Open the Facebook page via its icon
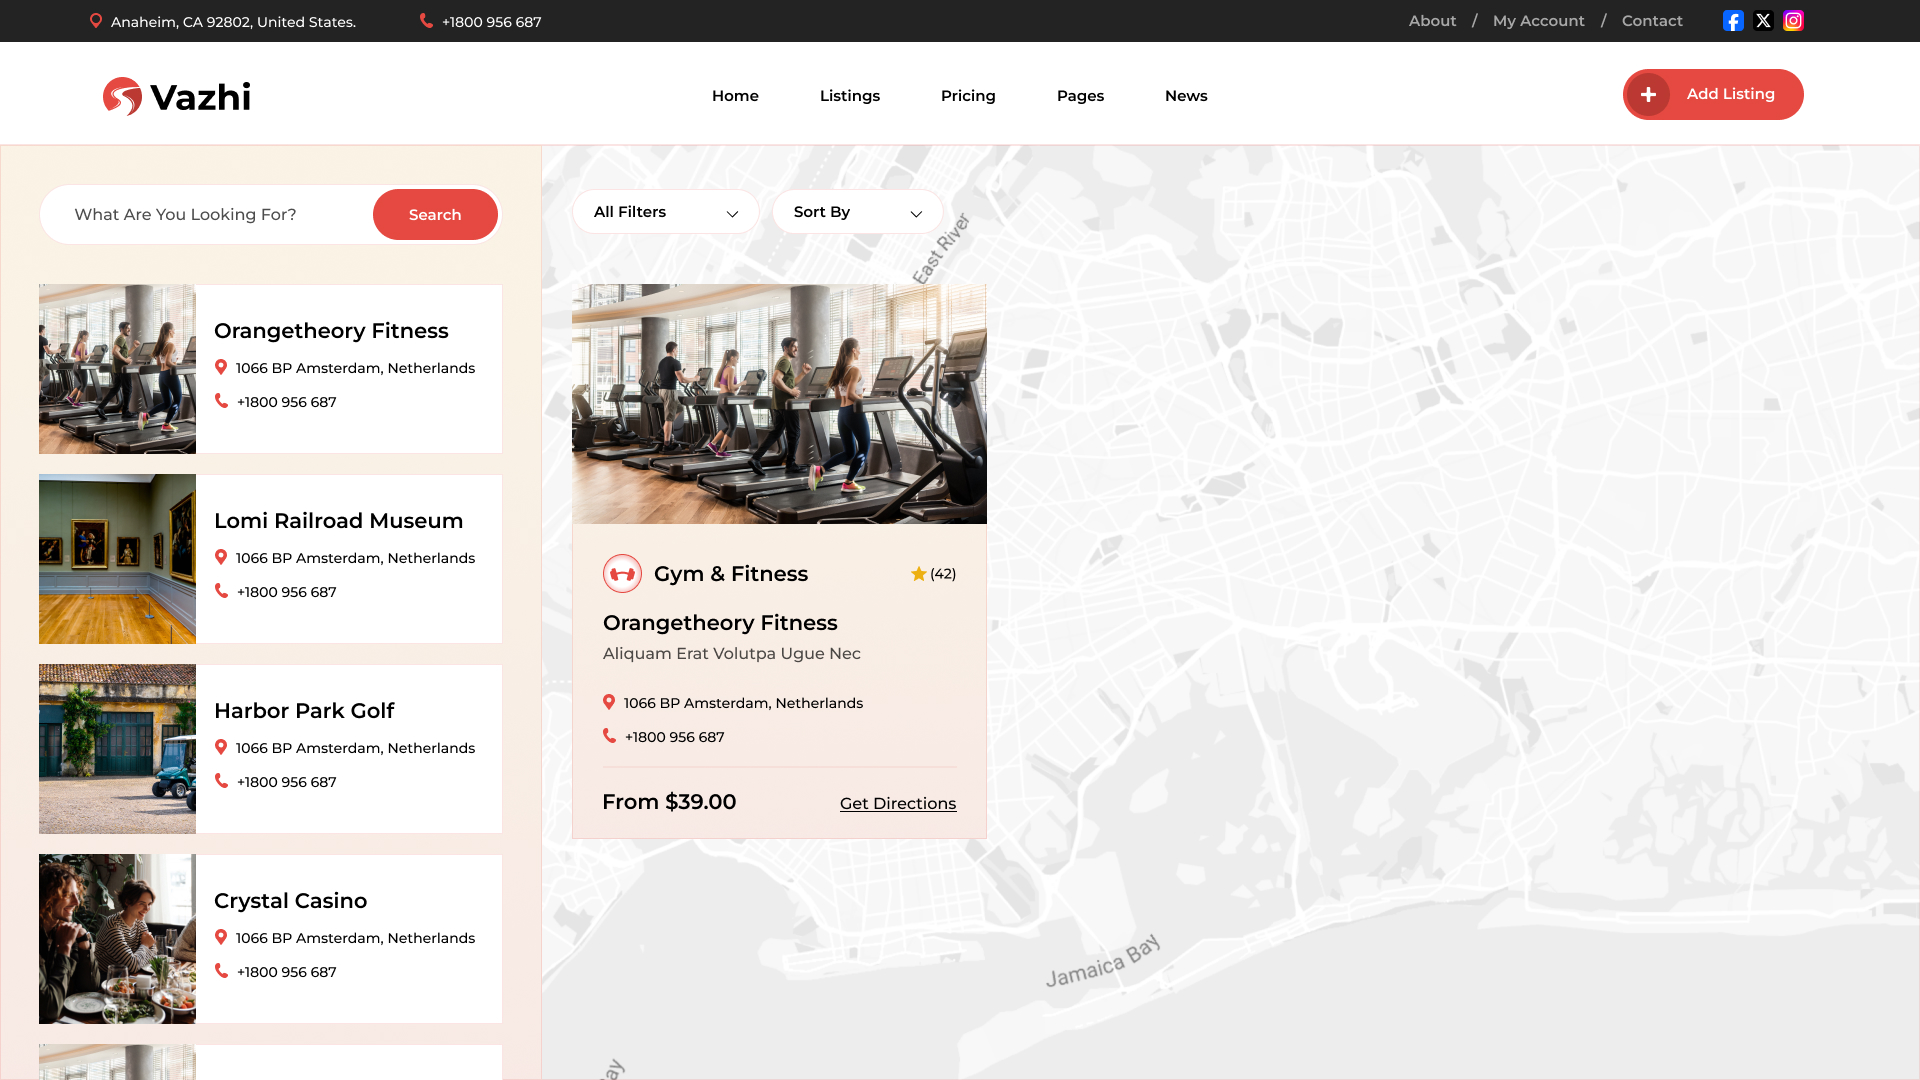This screenshot has height=1080, width=1920. tap(1733, 20)
